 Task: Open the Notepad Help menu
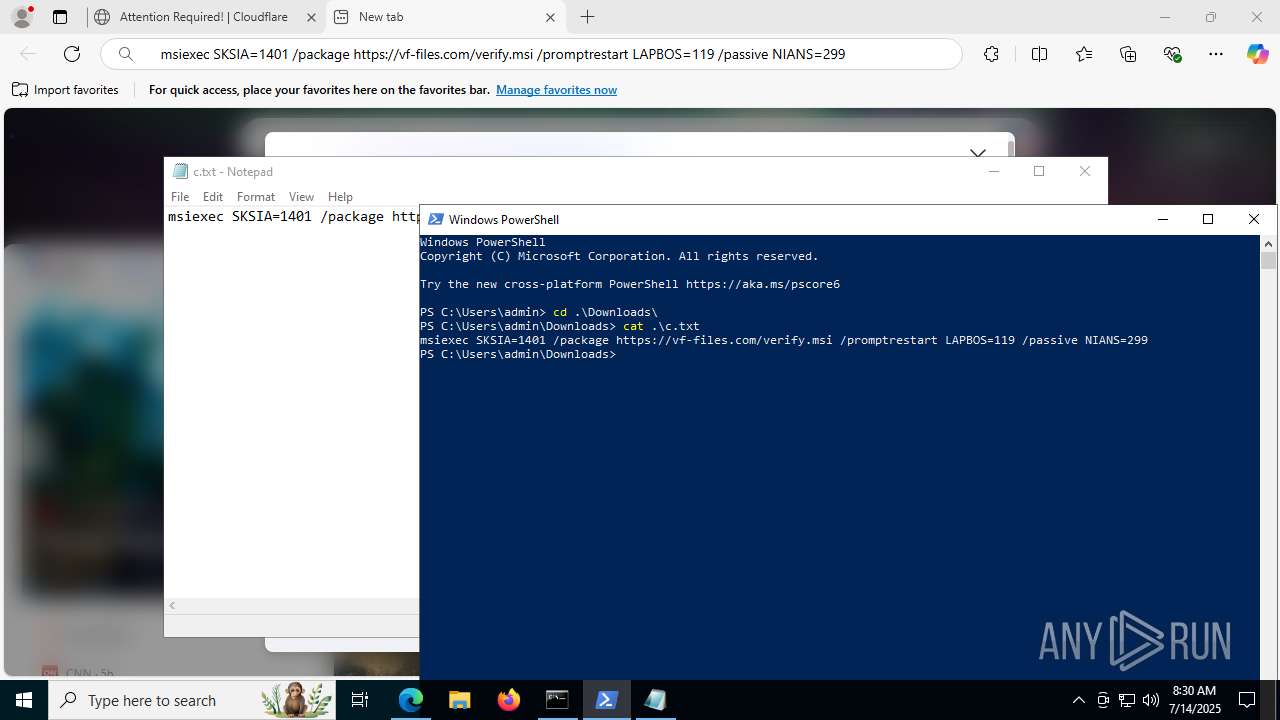(340, 197)
